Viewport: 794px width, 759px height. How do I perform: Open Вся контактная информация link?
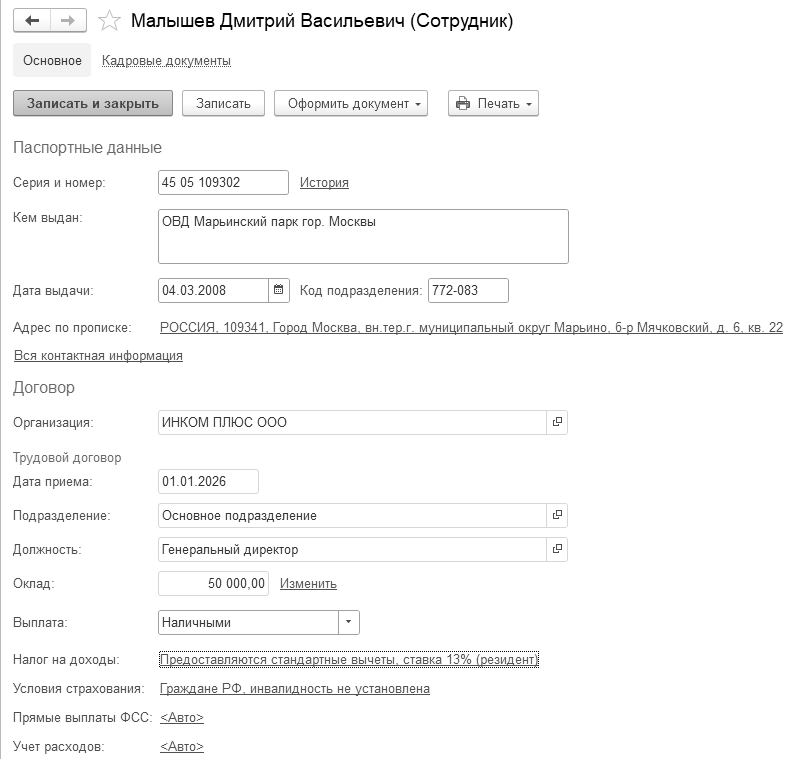pyautogui.click(x=98, y=355)
